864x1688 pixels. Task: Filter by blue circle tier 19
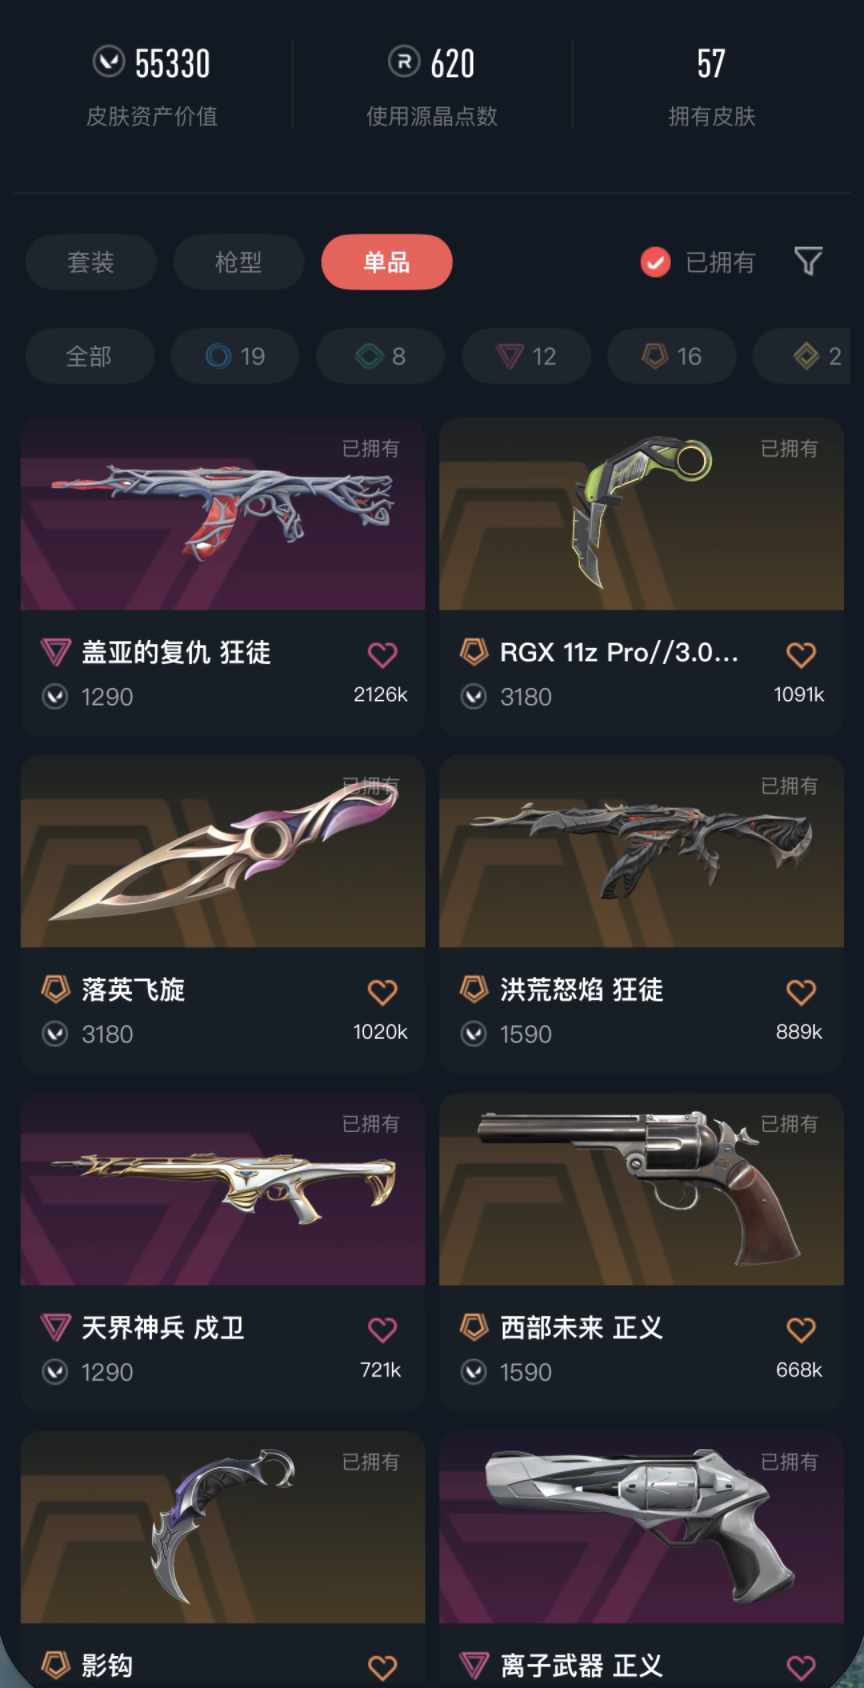click(235, 356)
